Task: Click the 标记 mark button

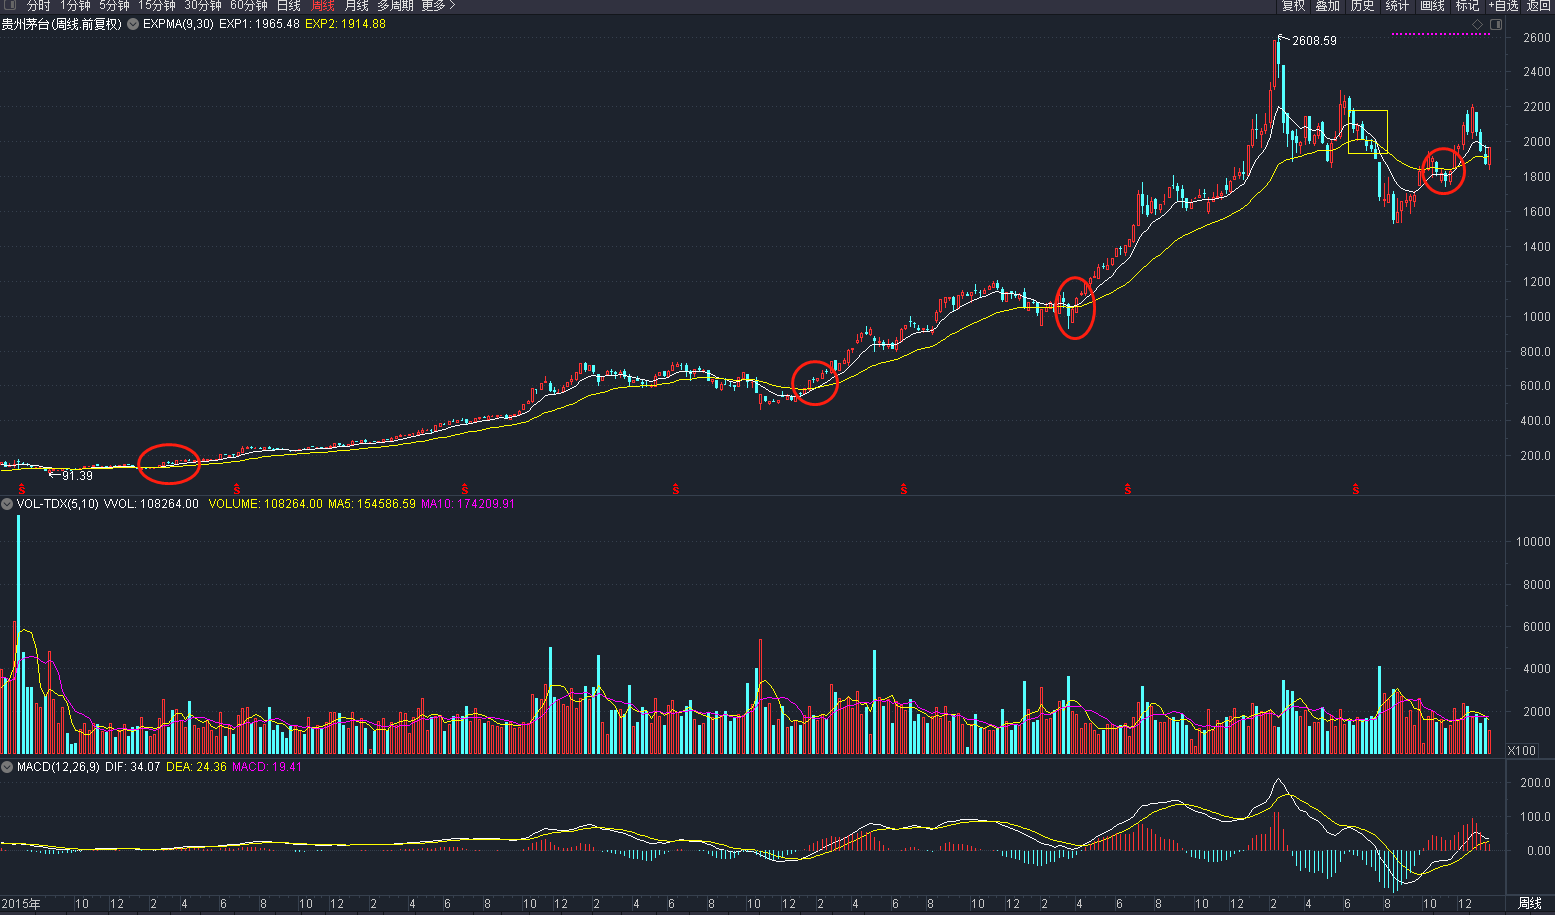Action: click(1467, 6)
